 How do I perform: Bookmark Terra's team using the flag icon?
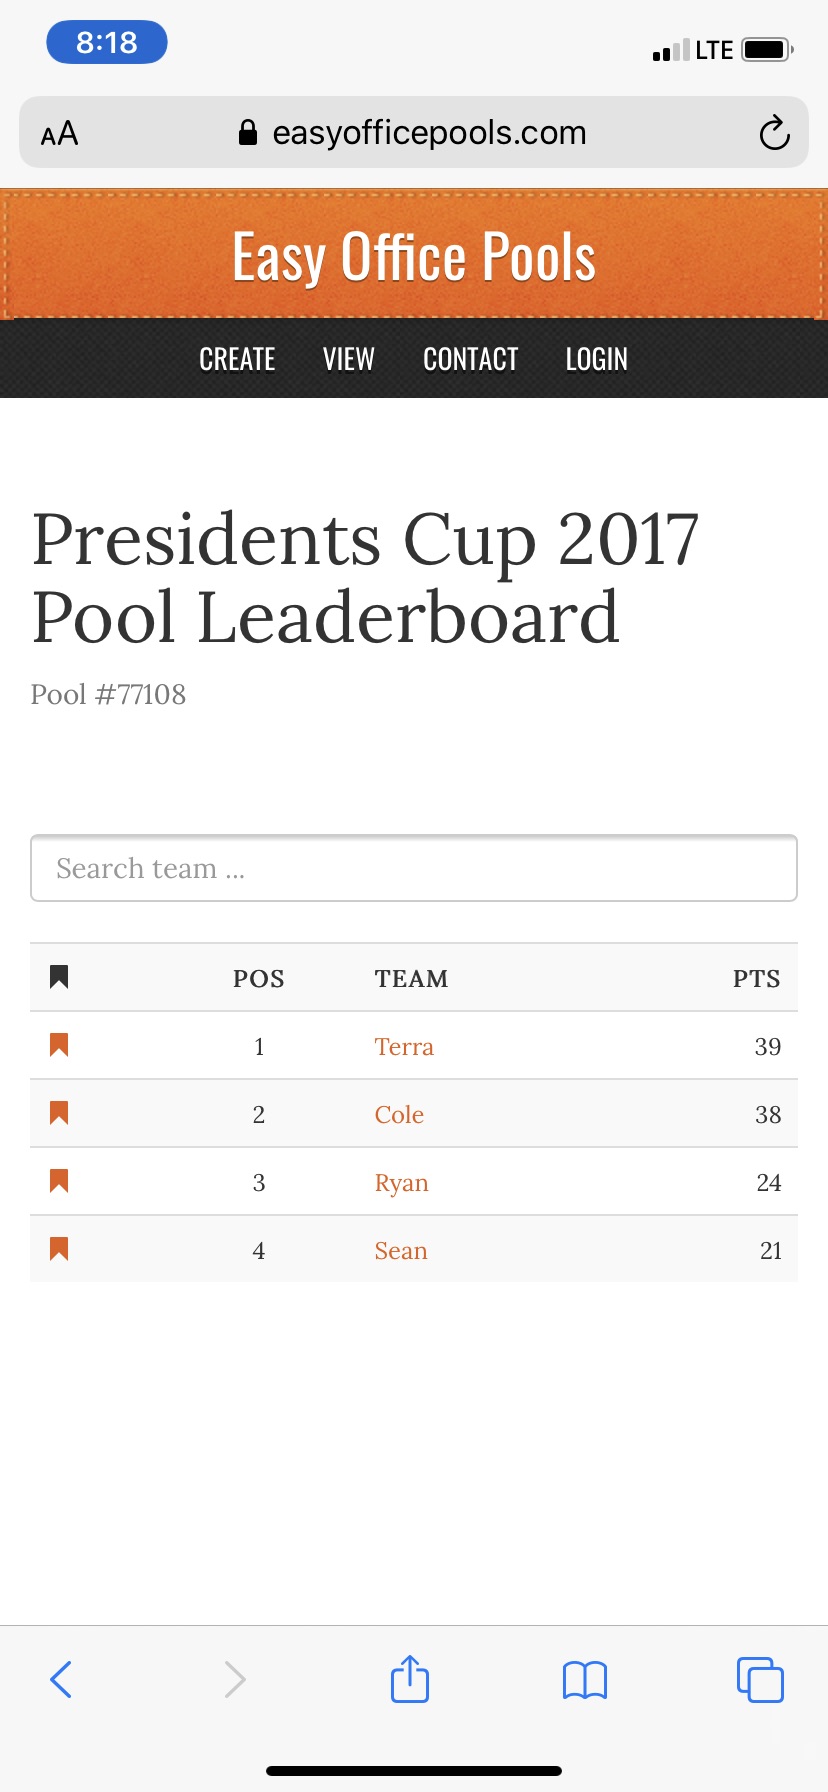pyautogui.click(x=58, y=1046)
